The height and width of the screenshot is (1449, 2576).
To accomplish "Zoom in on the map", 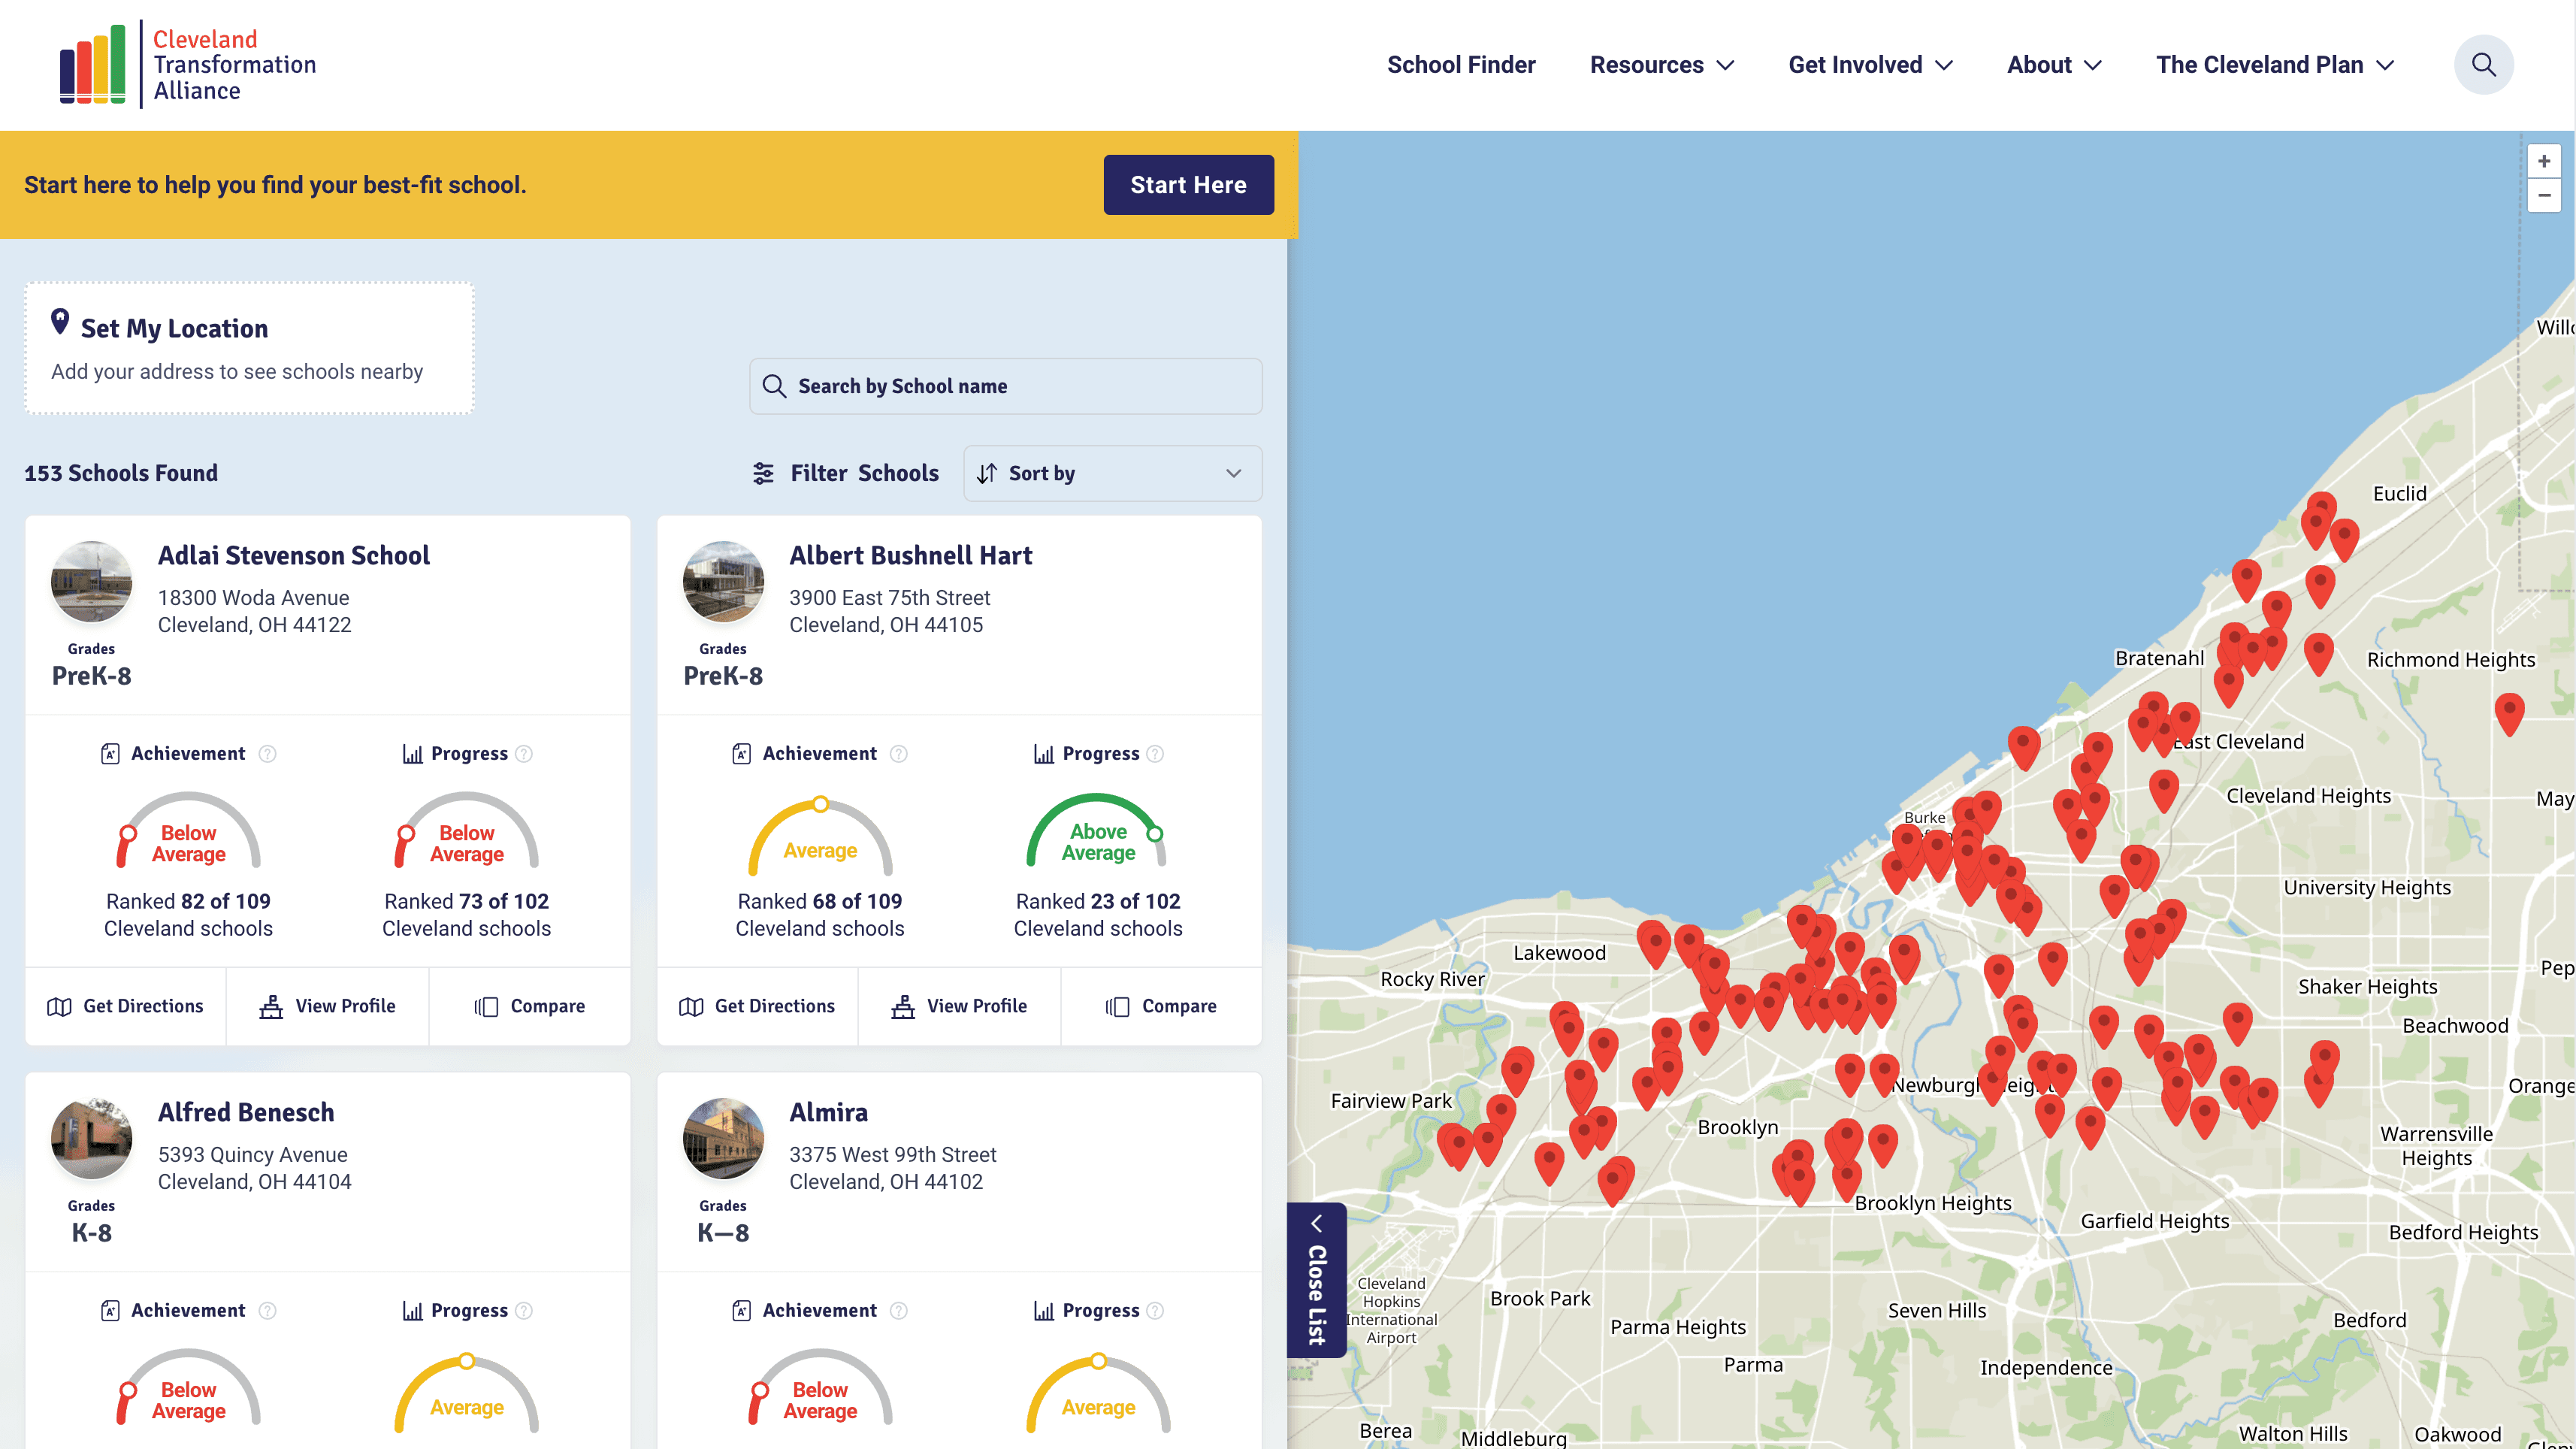I will [x=2543, y=161].
